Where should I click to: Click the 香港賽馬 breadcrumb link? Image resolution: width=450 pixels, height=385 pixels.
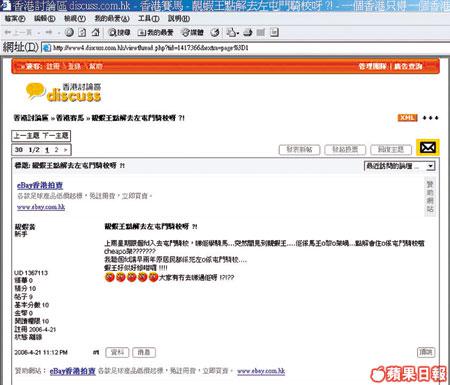click(70, 118)
